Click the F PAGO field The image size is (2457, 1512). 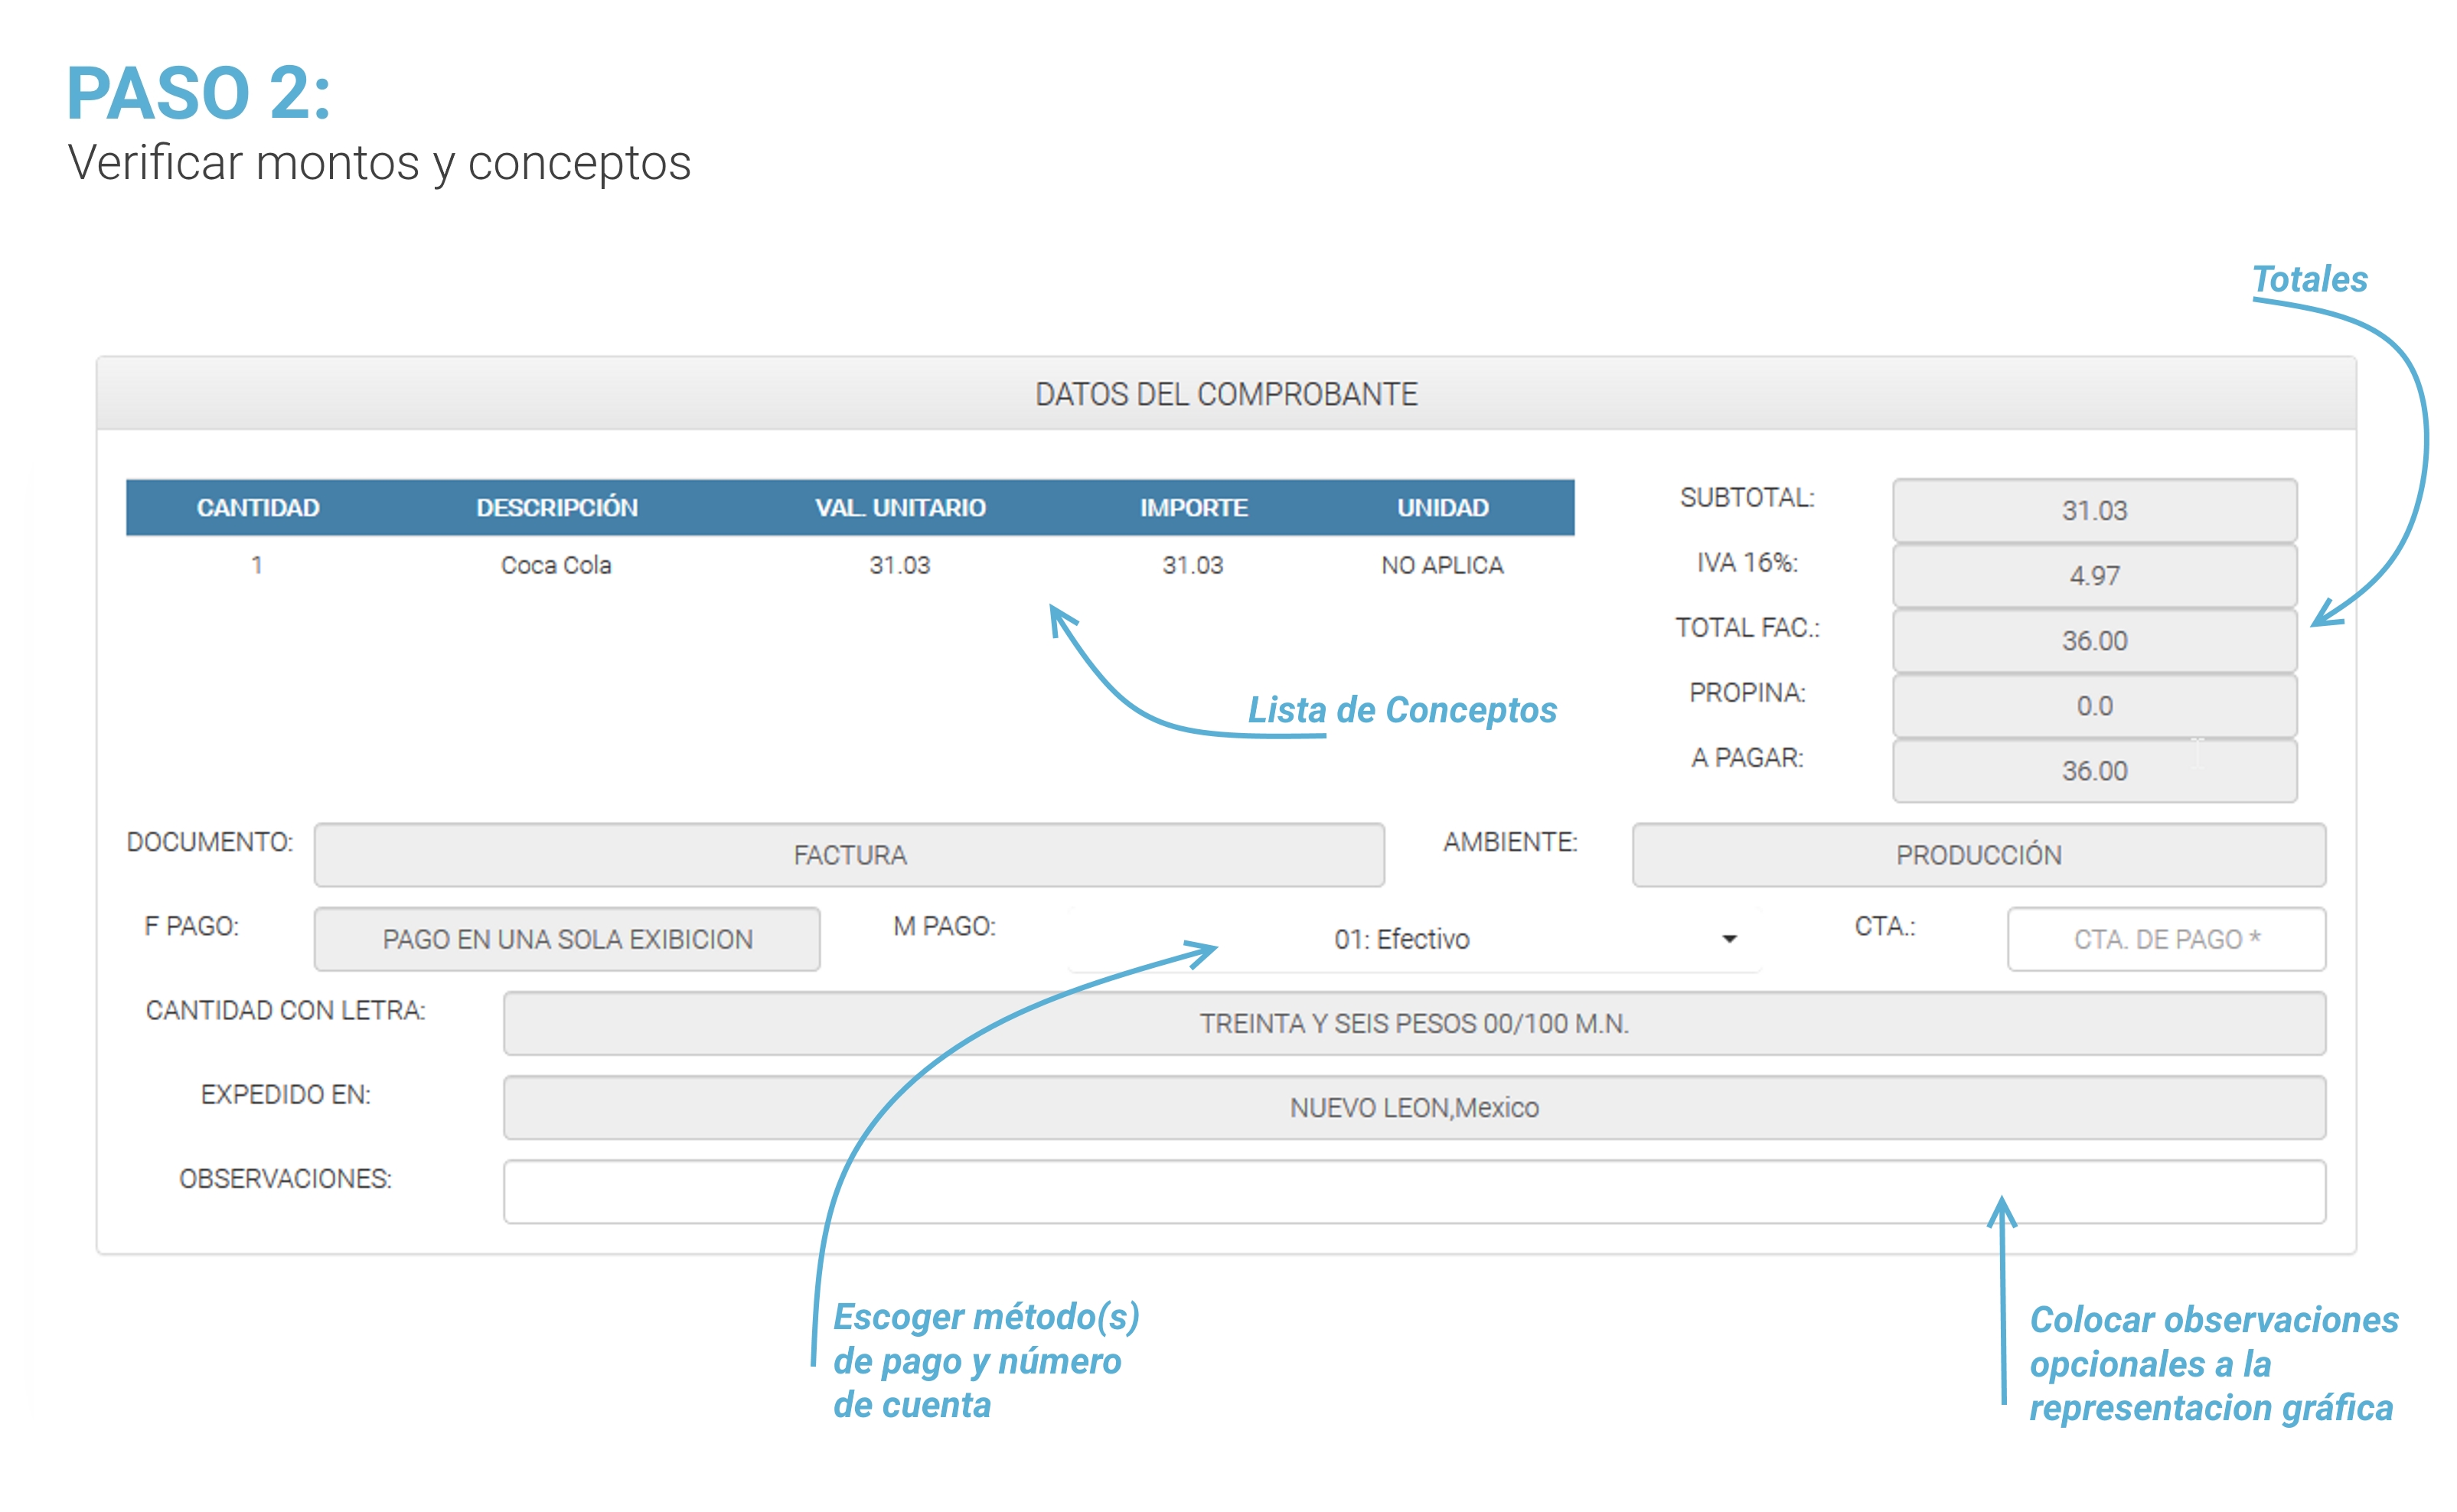point(566,939)
